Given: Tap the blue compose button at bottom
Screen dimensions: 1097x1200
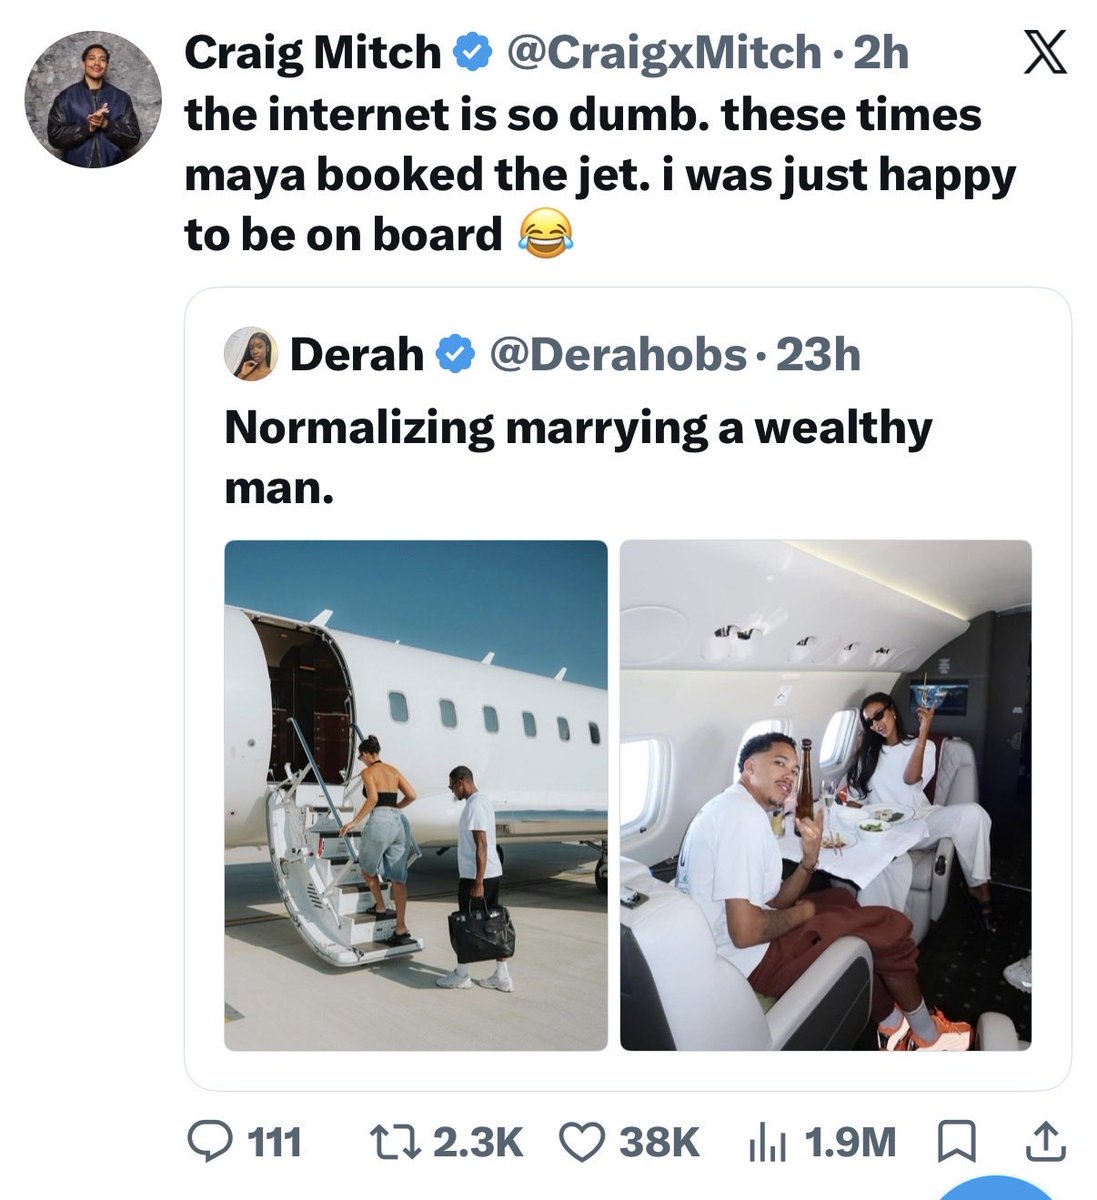Looking at the screenshot, I should (x=1000, y=1188).
